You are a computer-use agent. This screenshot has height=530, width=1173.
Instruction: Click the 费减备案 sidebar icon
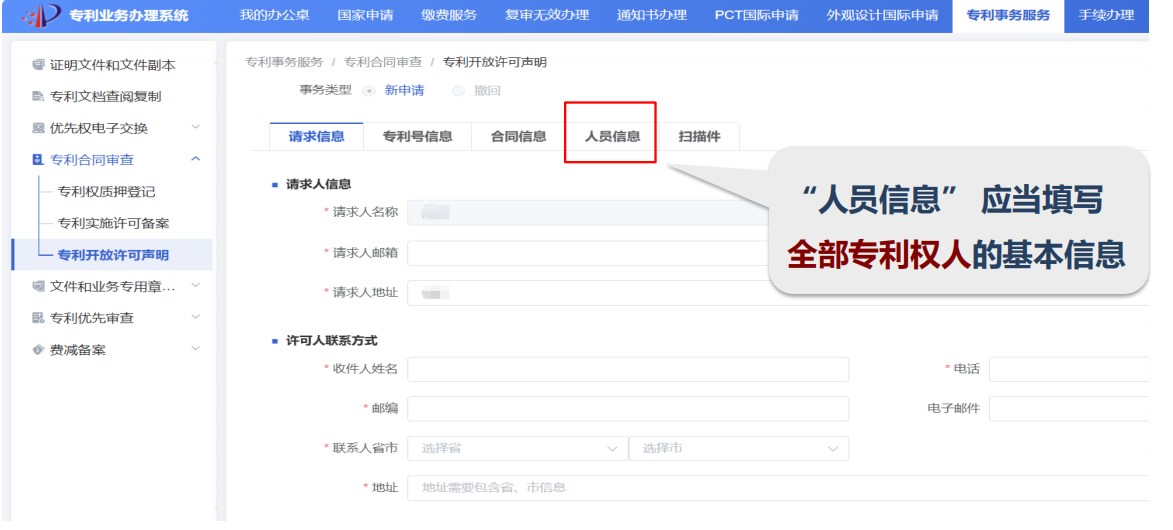[x=38, y=350]
